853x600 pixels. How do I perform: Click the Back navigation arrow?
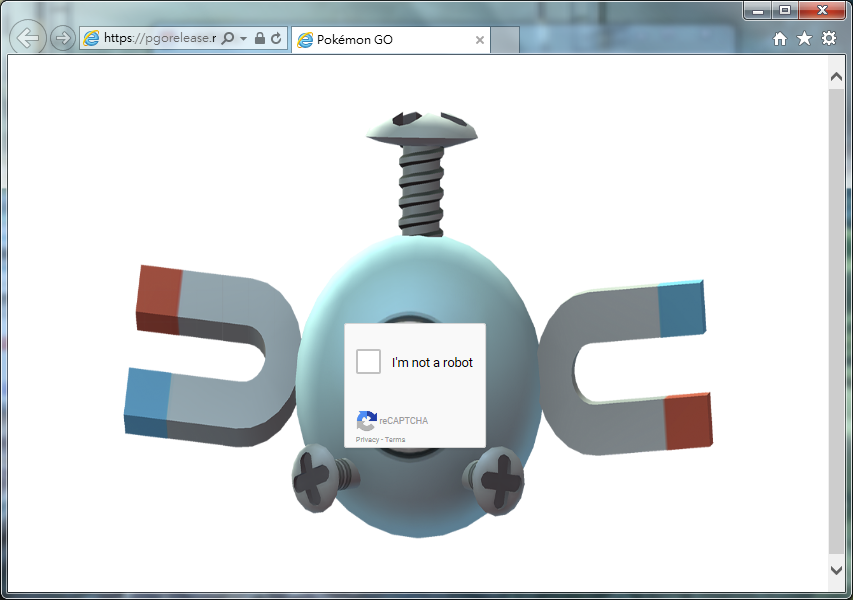(27, 38)
